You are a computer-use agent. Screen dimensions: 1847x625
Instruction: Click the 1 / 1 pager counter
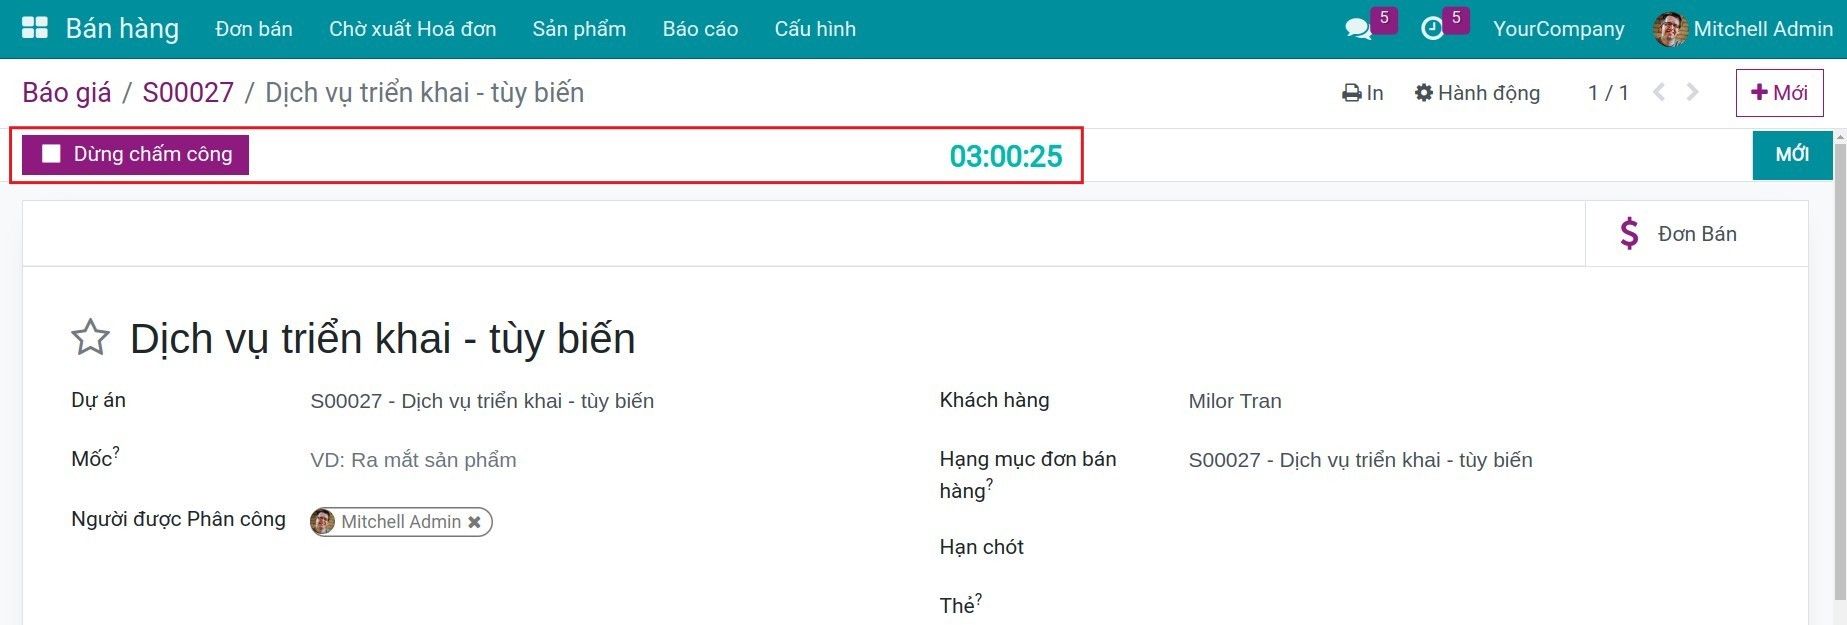tap(1608, 93)
